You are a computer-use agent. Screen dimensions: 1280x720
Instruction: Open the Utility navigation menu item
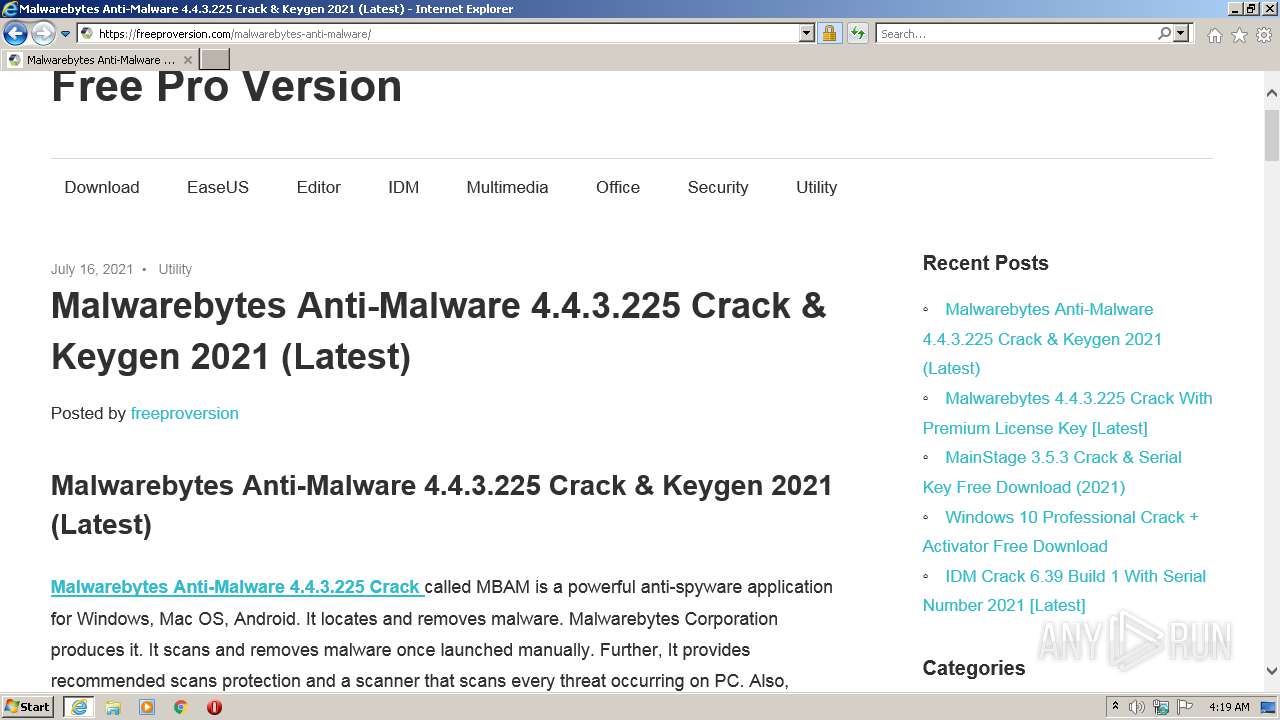coord(816,187)
